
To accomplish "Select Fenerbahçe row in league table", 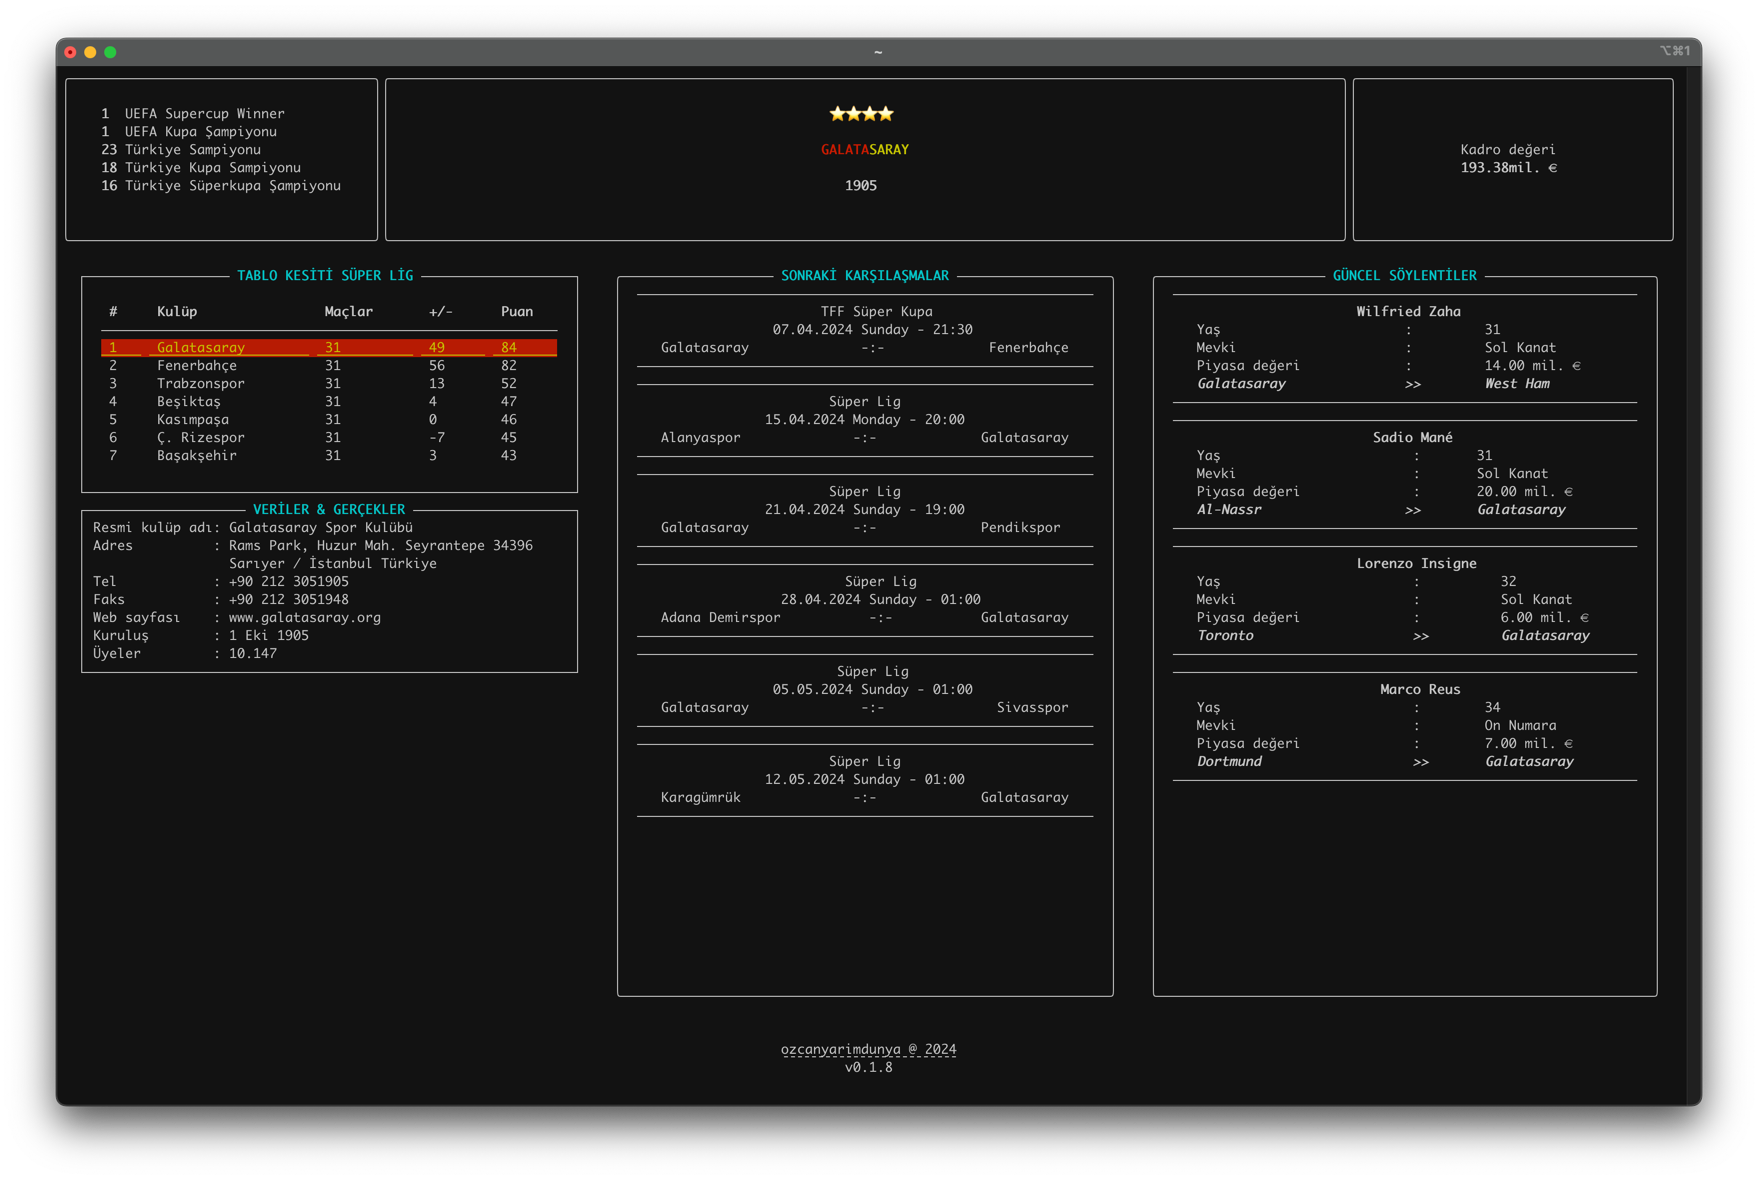I will [x=329, y=365].
